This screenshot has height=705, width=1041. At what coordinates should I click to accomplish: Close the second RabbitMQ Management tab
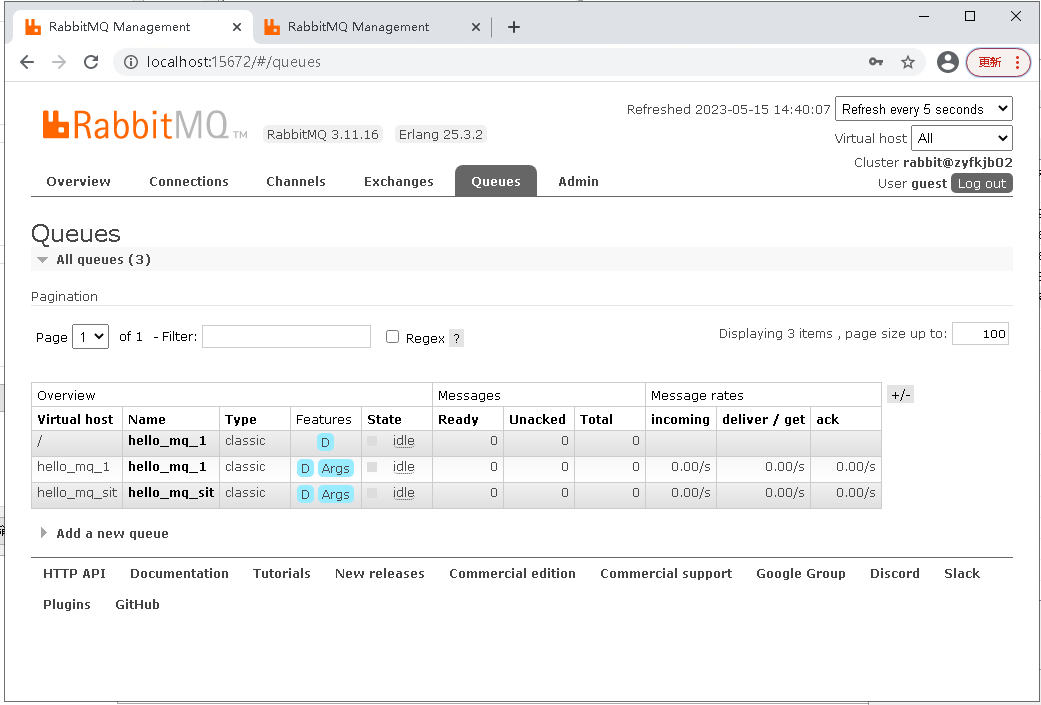click(x=475, y=27)
